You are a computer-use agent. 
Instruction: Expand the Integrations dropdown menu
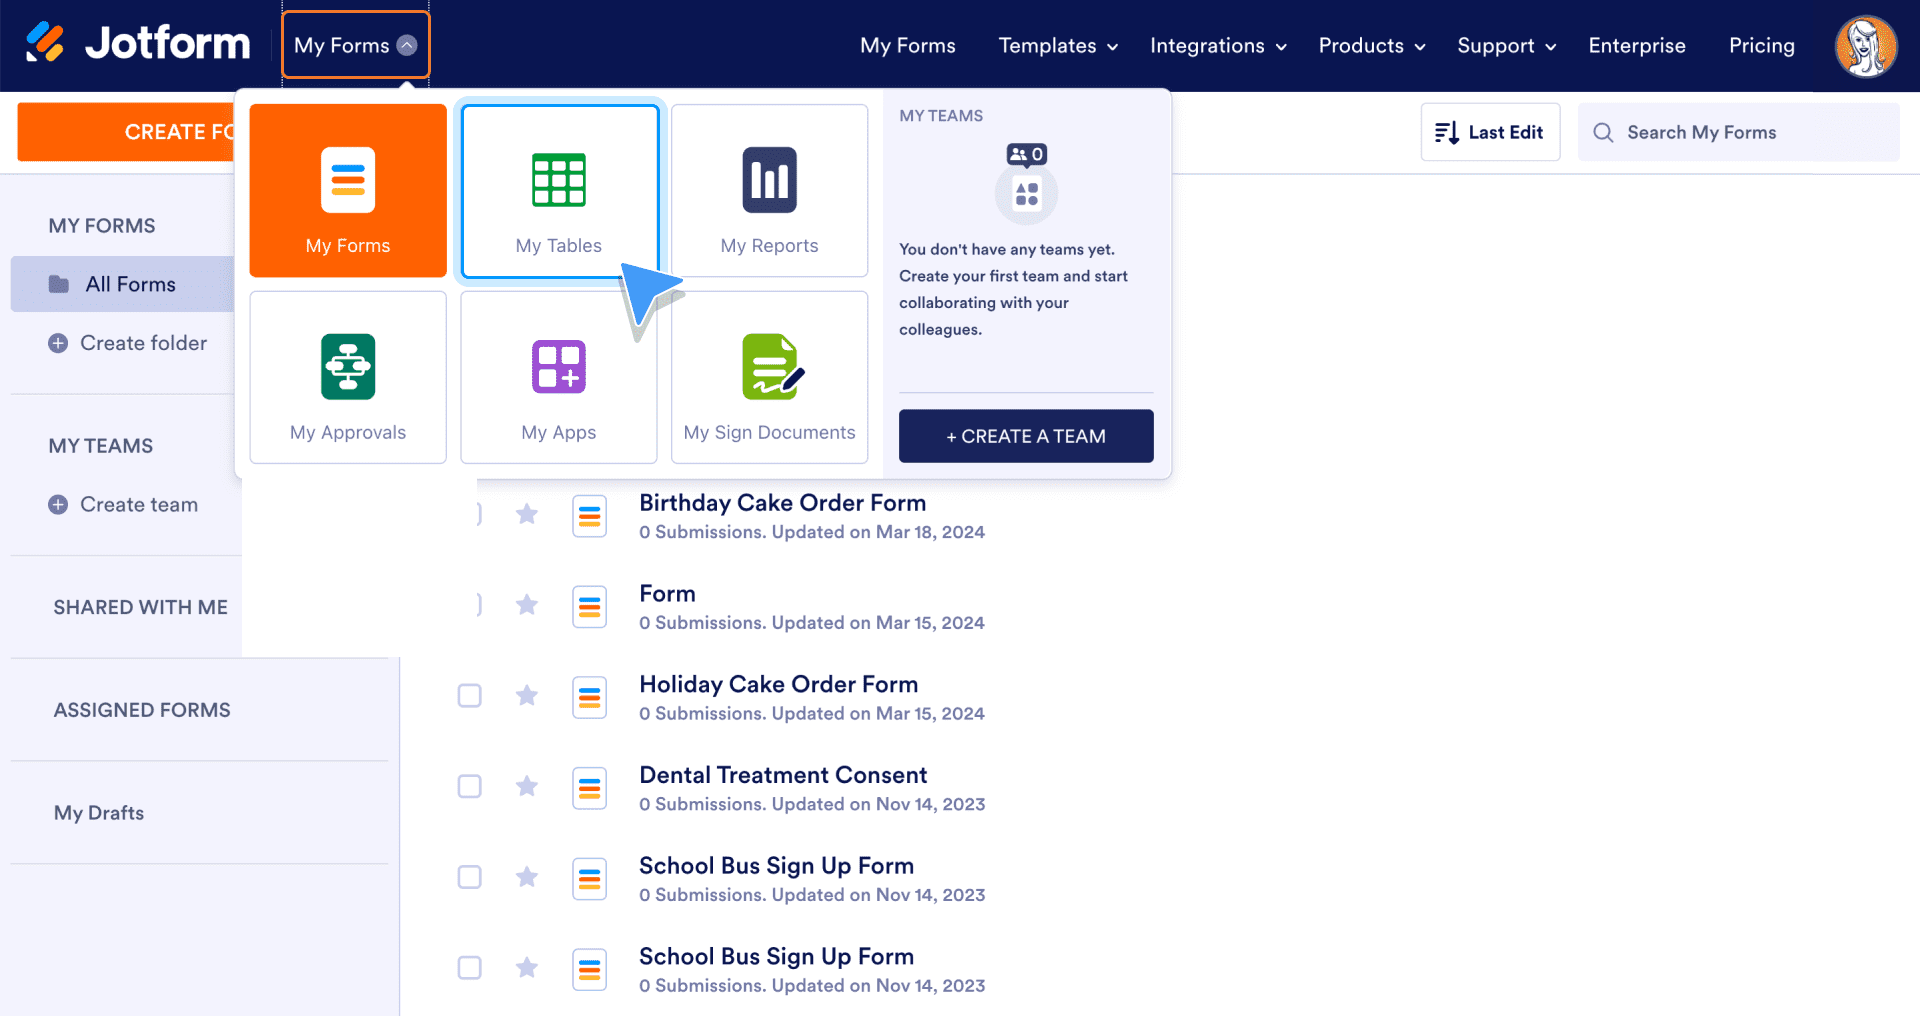coord(1217,46)
